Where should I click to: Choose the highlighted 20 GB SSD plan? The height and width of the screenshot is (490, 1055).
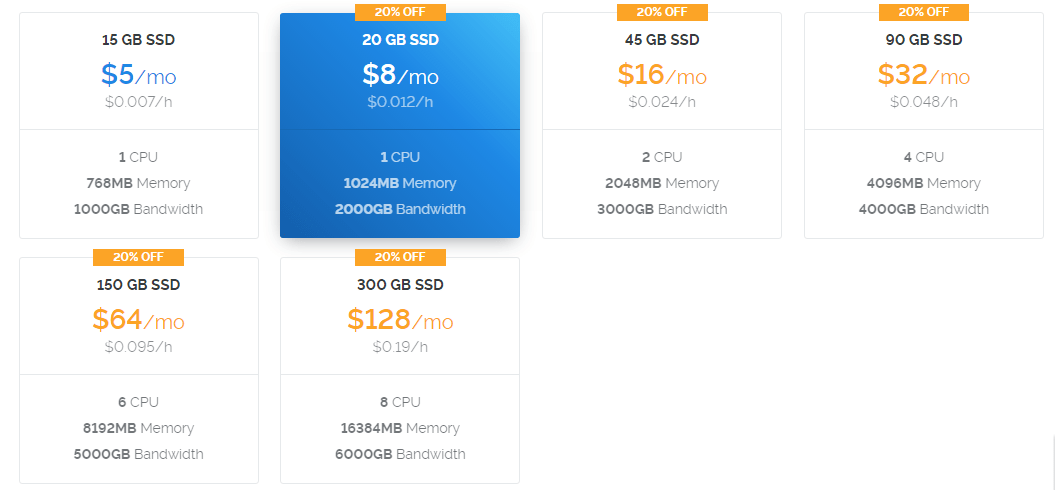coord(400,125)
